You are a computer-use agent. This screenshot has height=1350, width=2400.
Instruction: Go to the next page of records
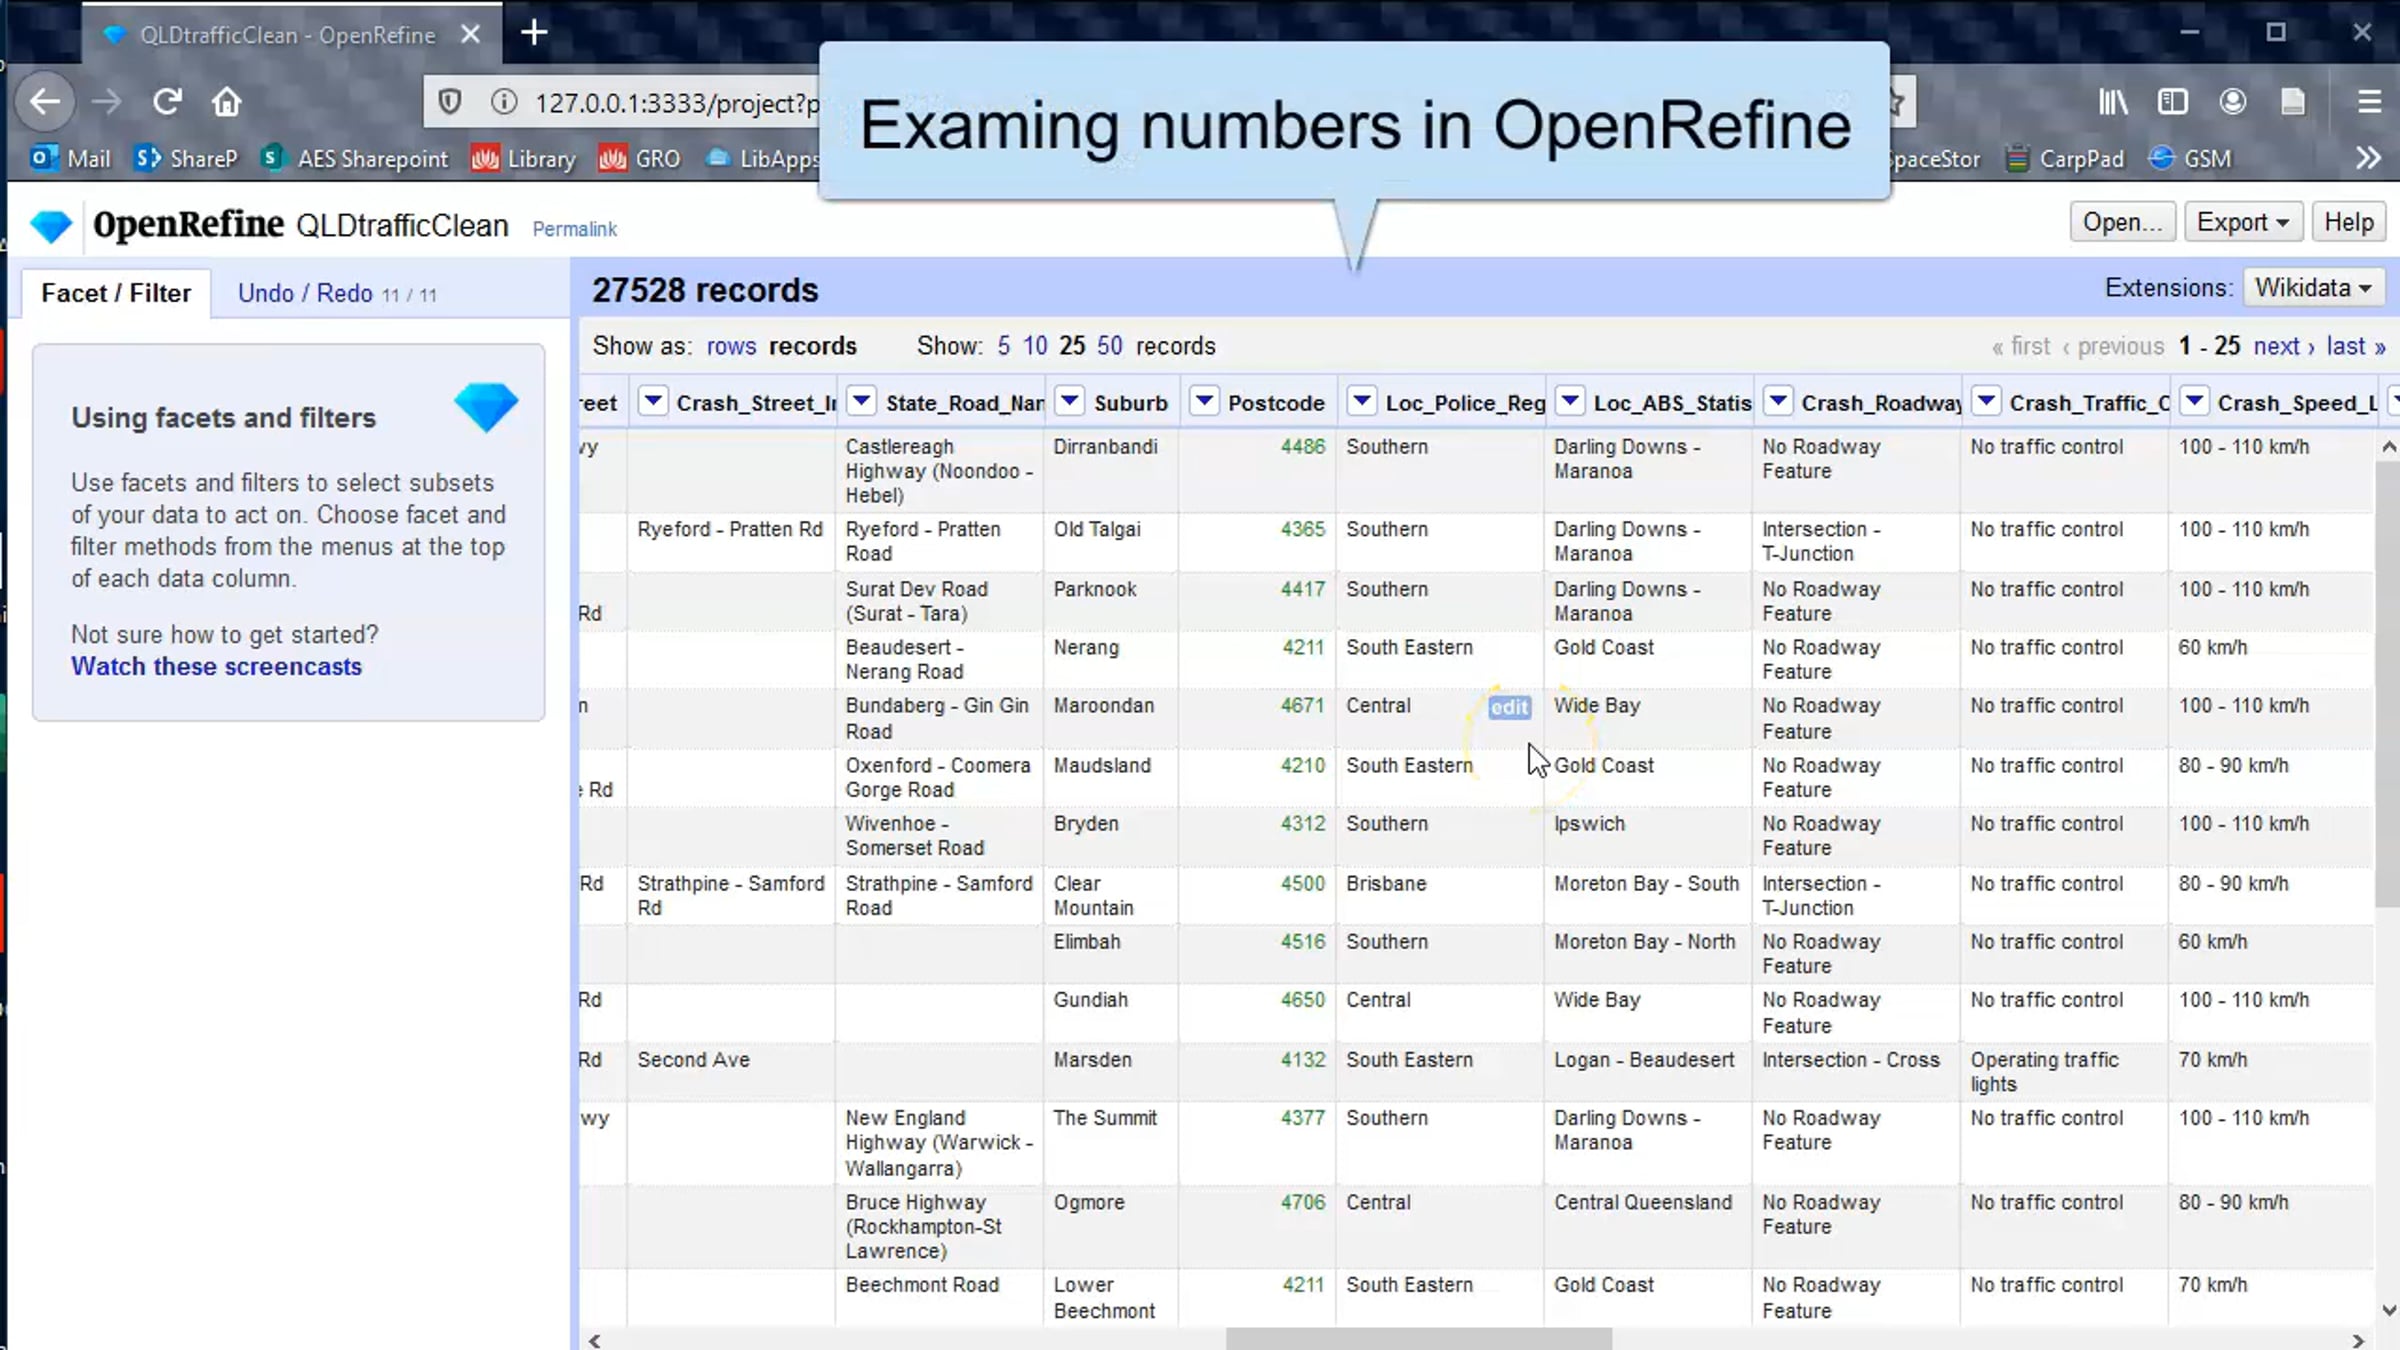(x=2284, y=346)
